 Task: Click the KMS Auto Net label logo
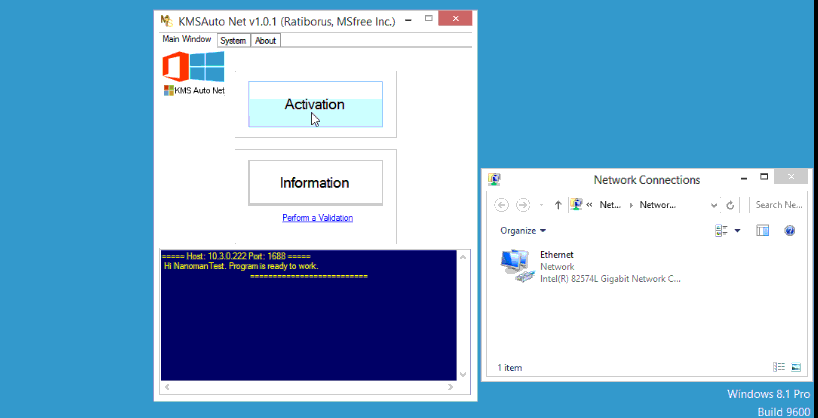[194, 90]
